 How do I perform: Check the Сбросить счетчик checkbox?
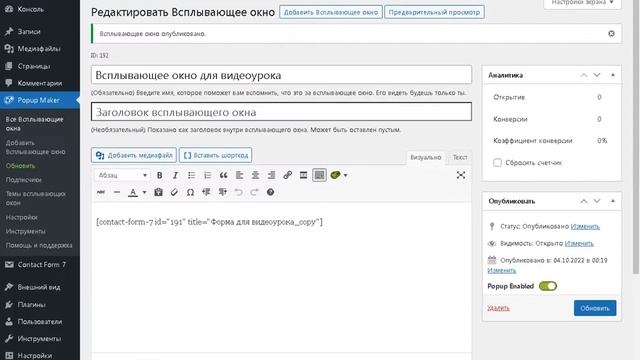click(497, 162)
